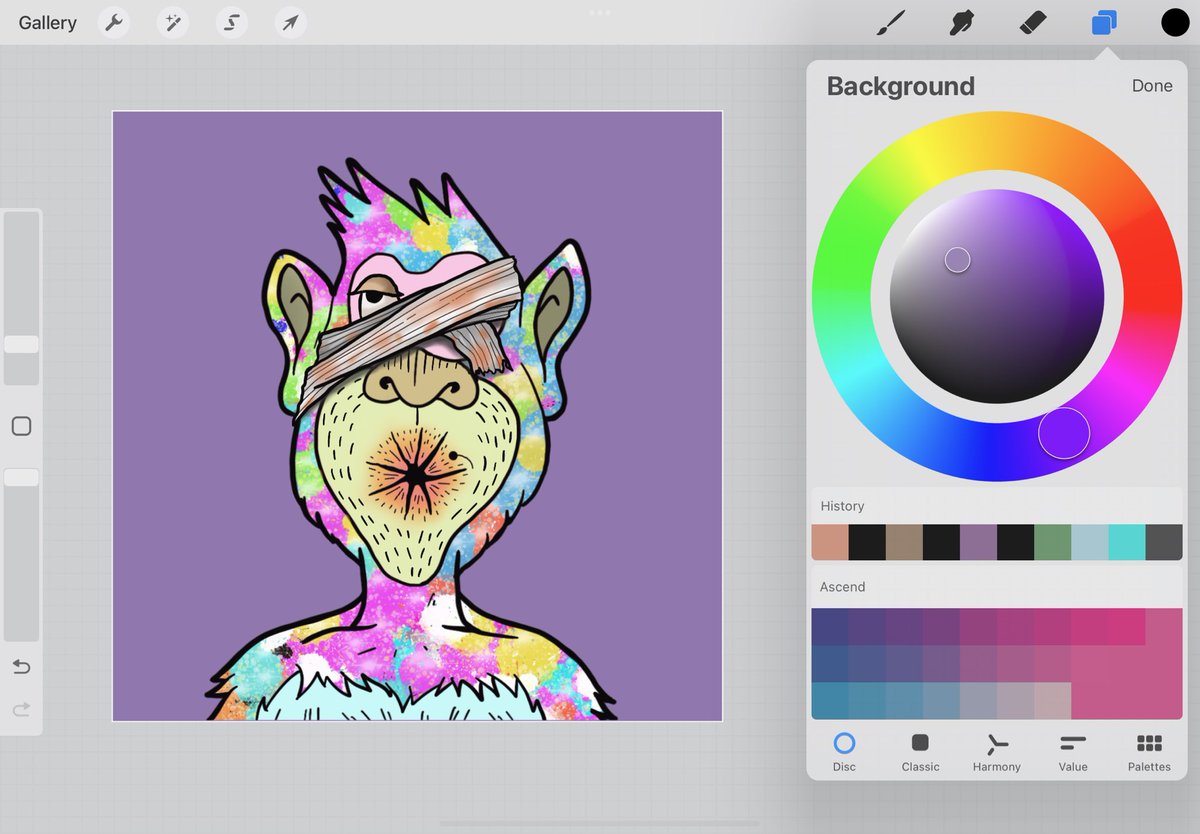The height and width of the screenshot is (834, 1200).
Task: Pick the pale blue swatch in History
Action: (x=1090, y=542)
